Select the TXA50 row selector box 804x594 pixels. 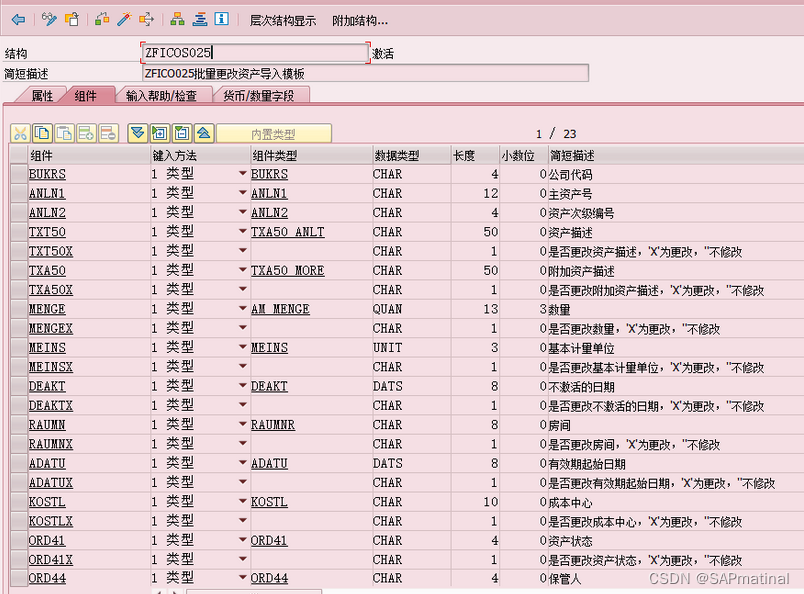[x=19, y=270]
